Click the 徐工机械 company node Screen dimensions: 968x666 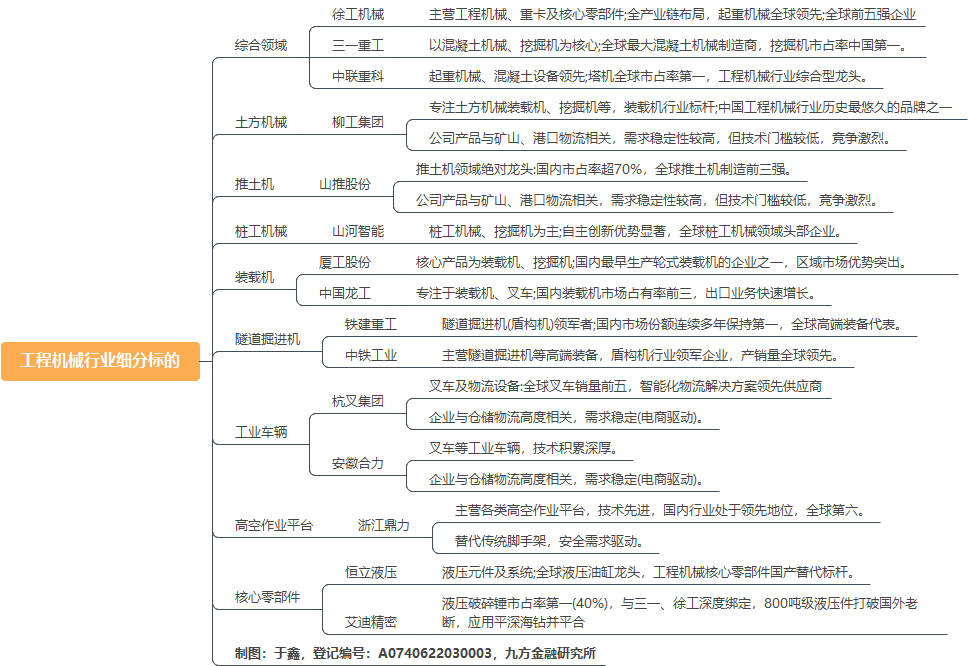click(358, 14)
